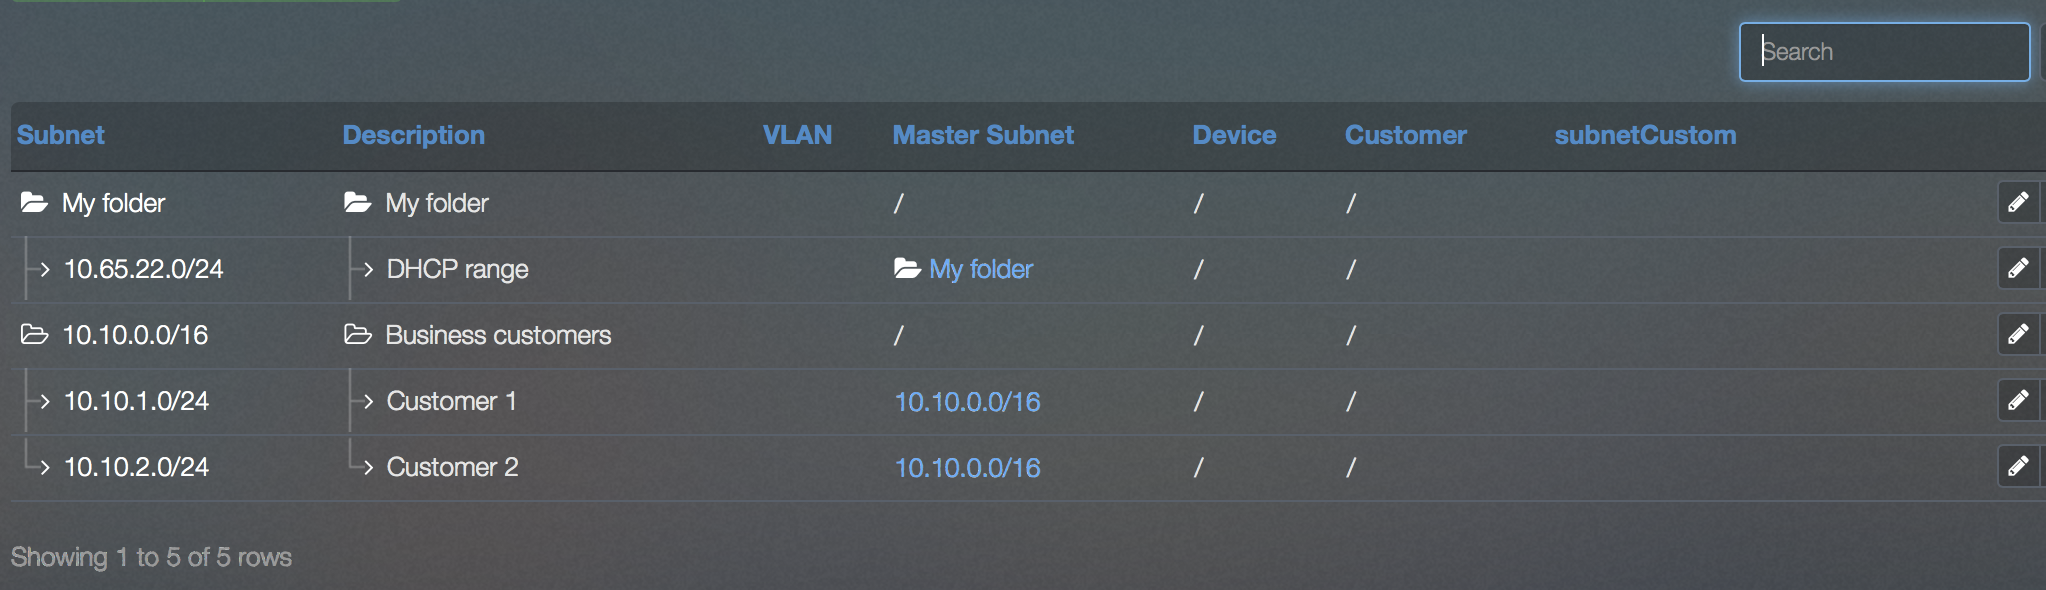
Task: Open the 10.10.0.0/16 master subnet link
Action: (968, 401)
